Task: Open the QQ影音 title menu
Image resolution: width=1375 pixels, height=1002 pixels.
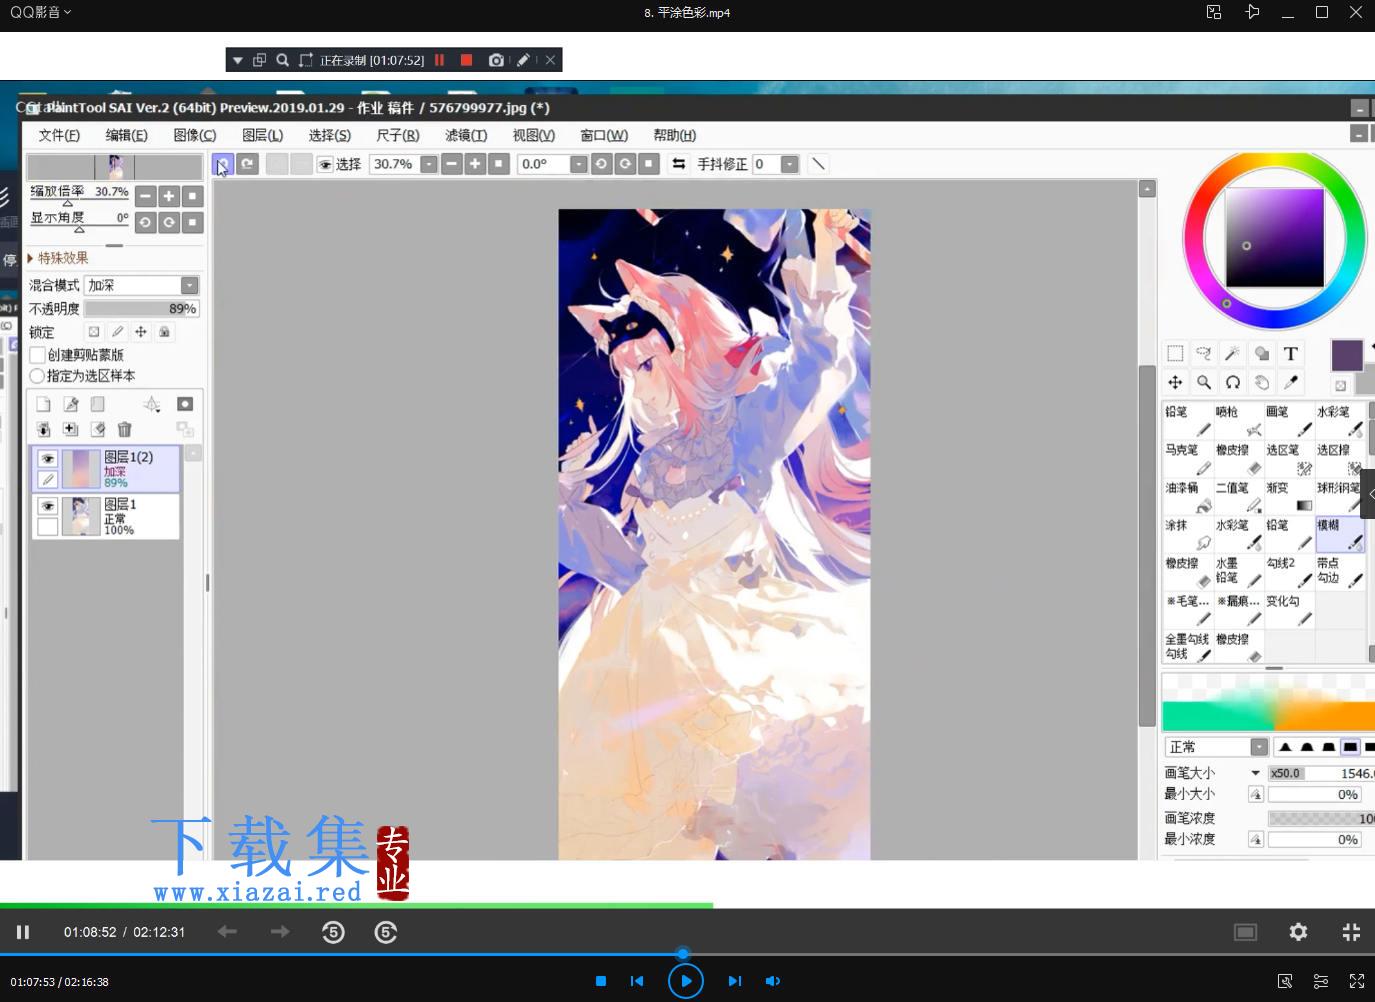Action: click(40, 12)
